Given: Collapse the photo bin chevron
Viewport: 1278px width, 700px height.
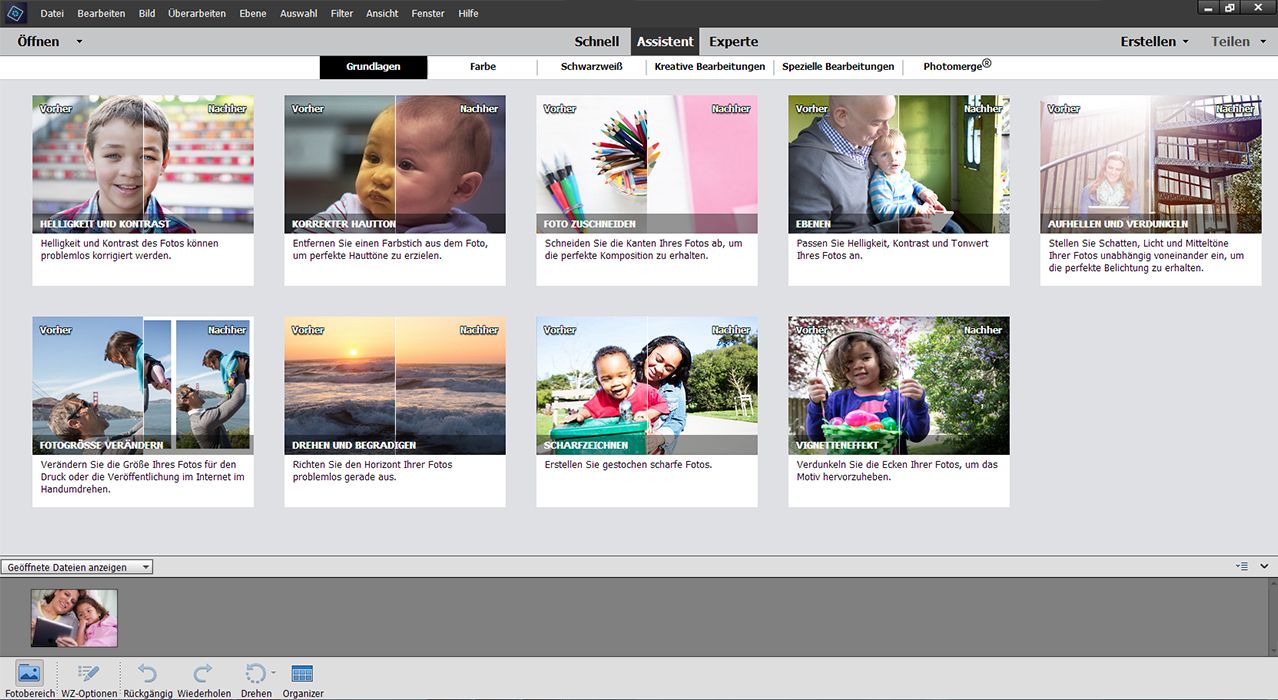Looking at the screenshot, I should 1264,566.
